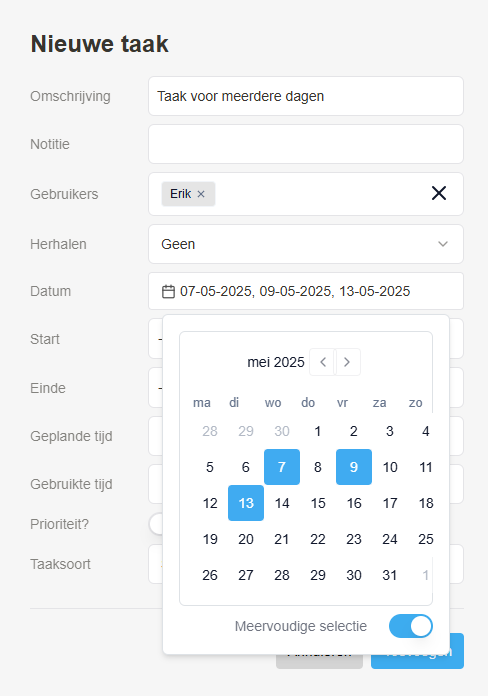Select greyed-out date 28 of April
This screenshot has height=698, width=488.
pos(210,431)
